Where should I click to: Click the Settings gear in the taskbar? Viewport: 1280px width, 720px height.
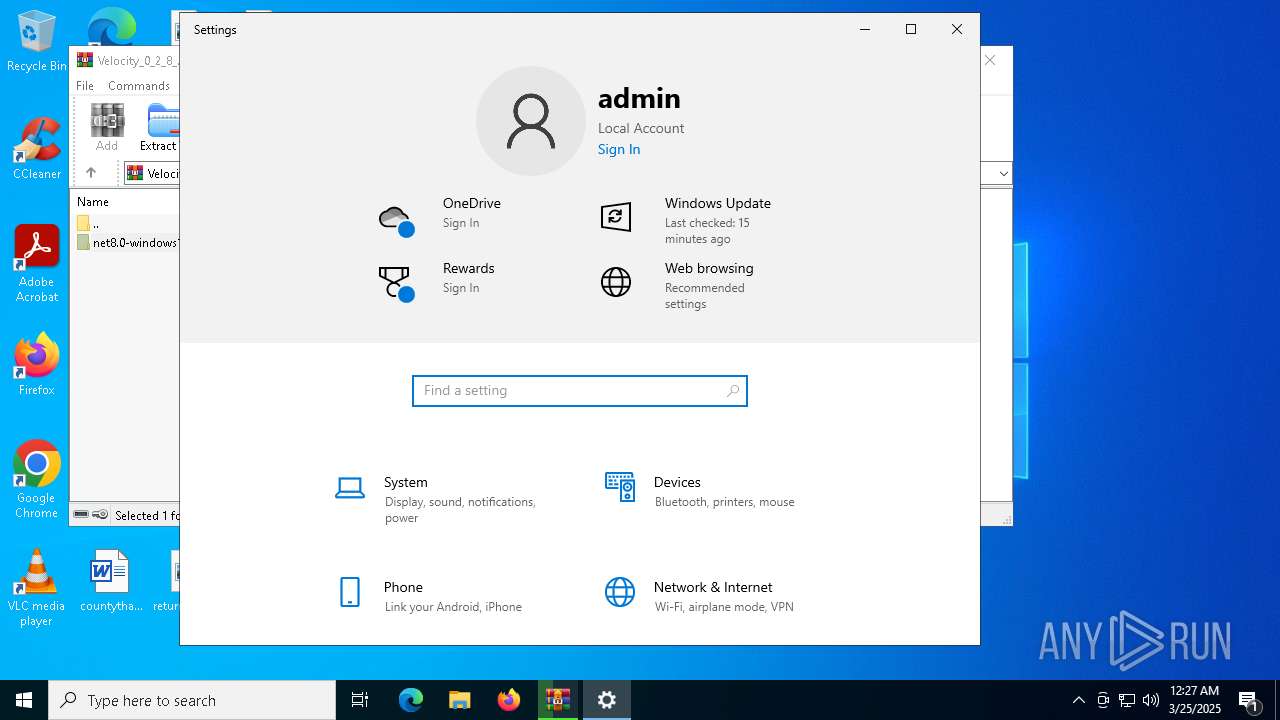click(x=607, y=700)
